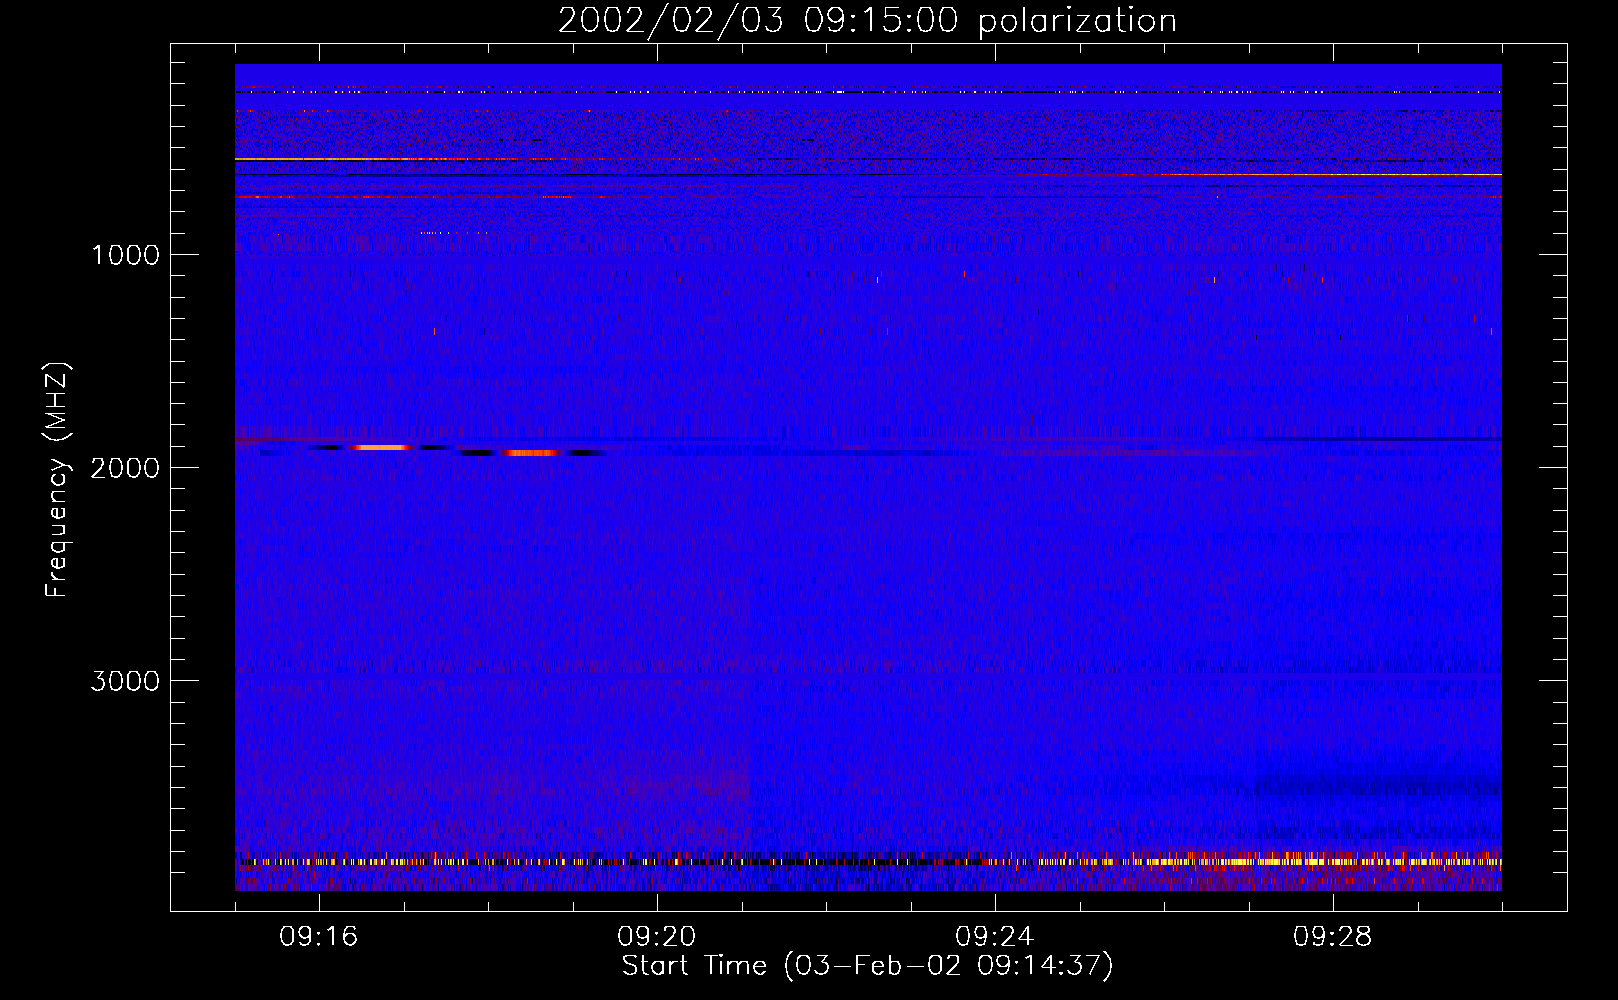
Task: Click the '09:28' time tick label
Action: (1333, 937)
